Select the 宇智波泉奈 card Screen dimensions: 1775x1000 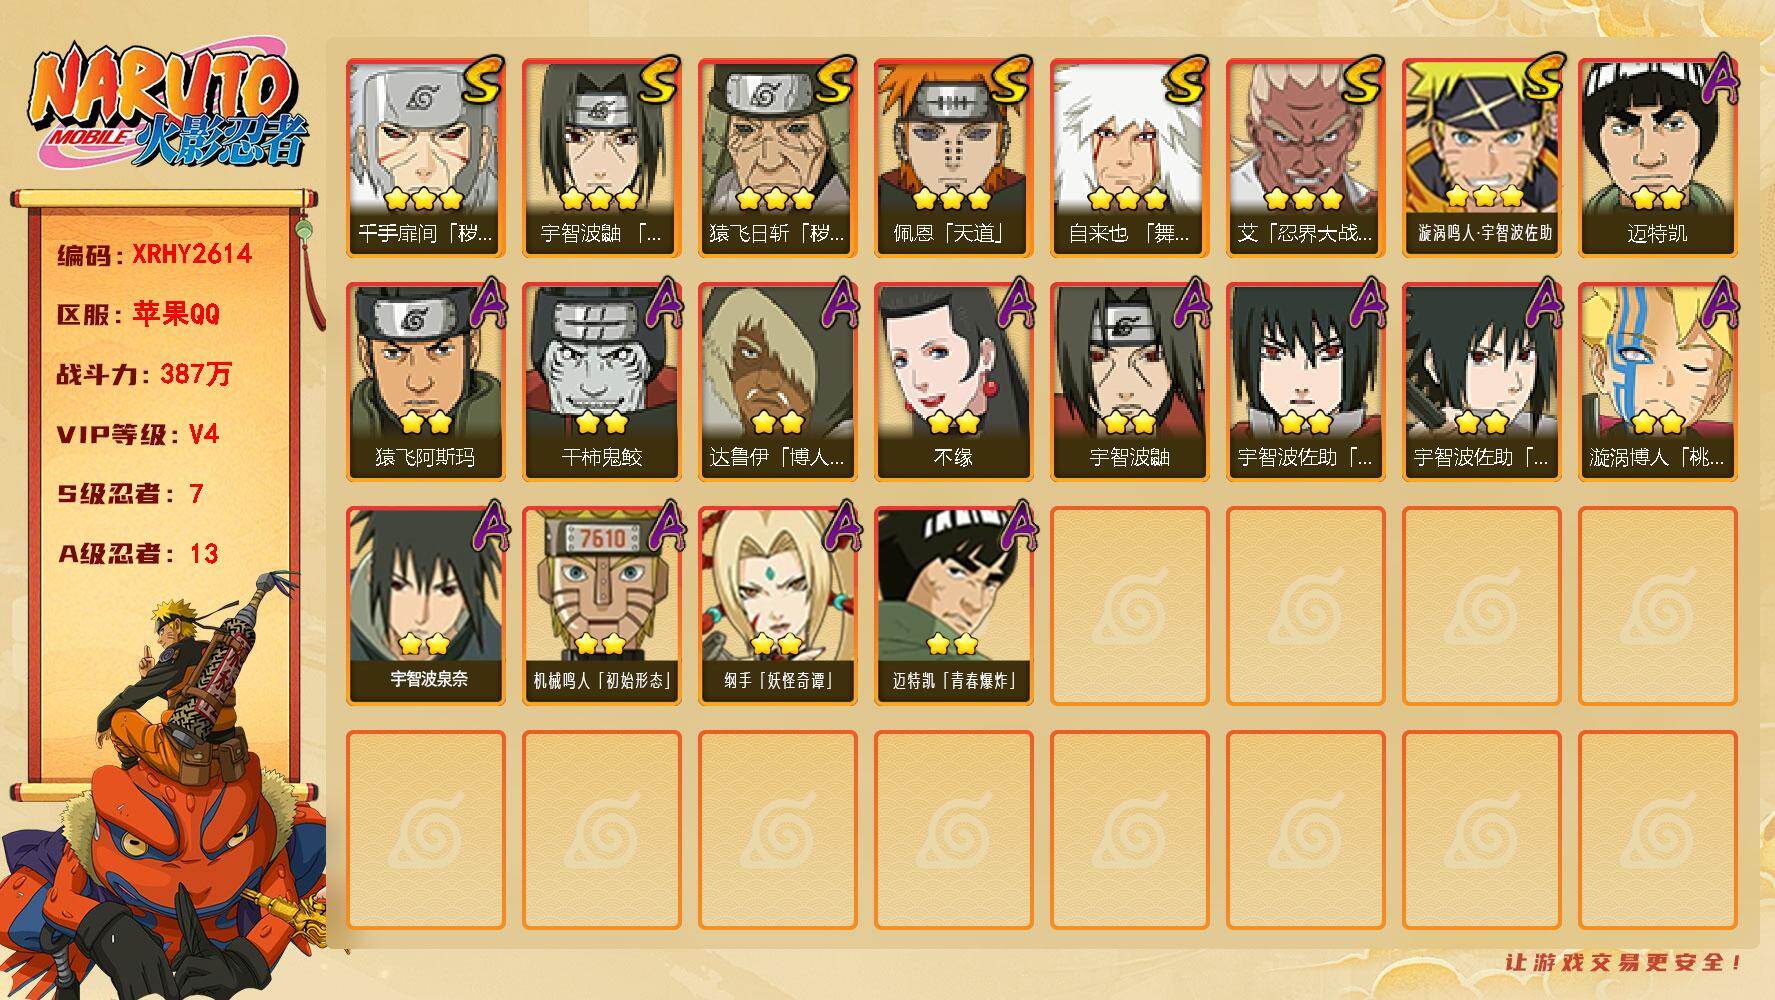pyautogui.click(x=425, y=606)
